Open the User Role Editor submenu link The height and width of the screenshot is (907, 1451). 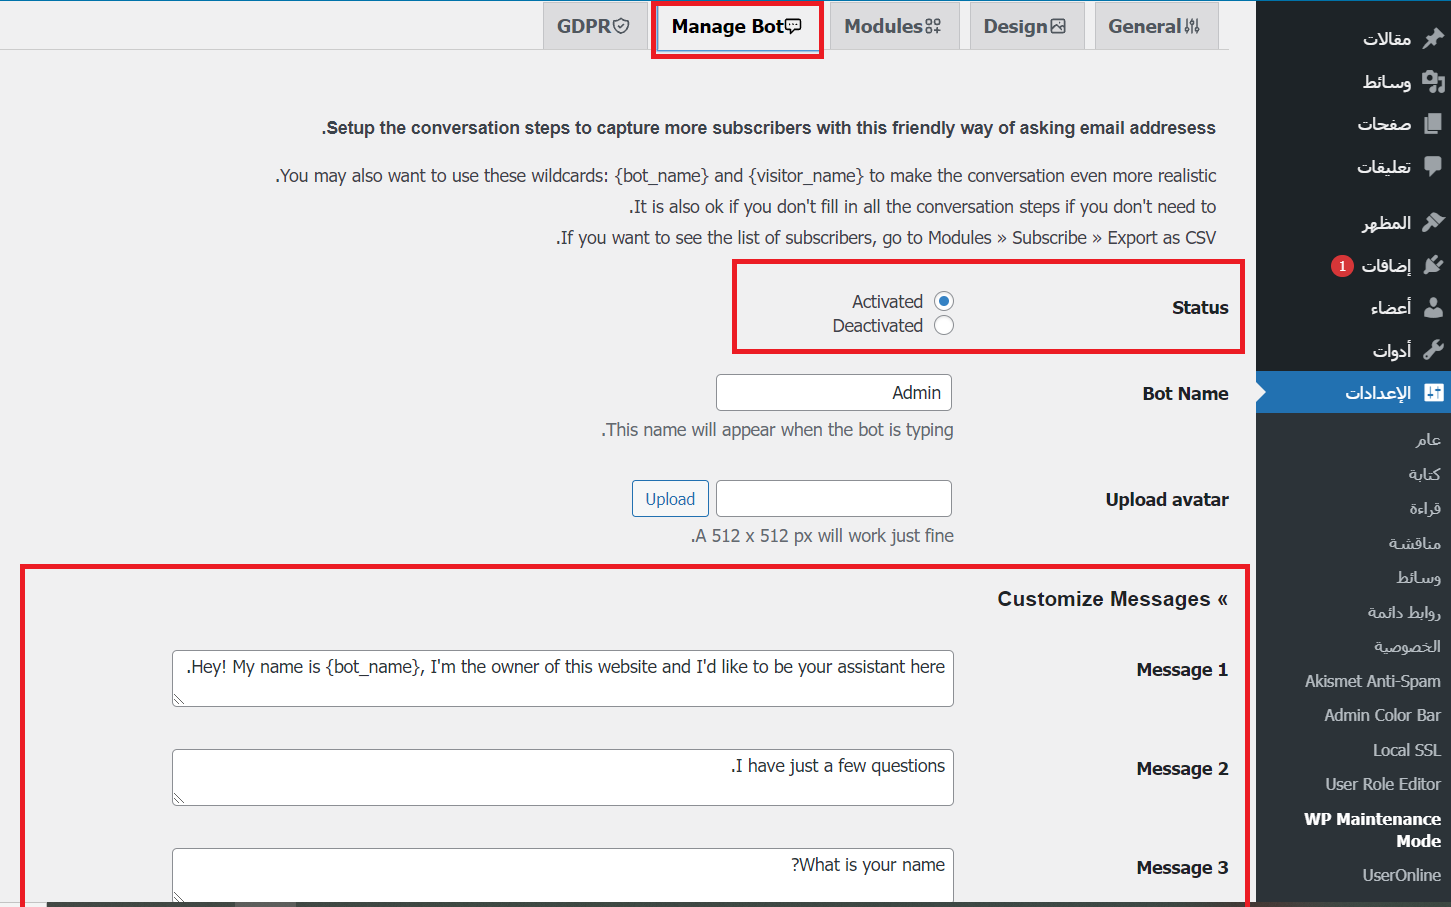tap(1382, 784)
